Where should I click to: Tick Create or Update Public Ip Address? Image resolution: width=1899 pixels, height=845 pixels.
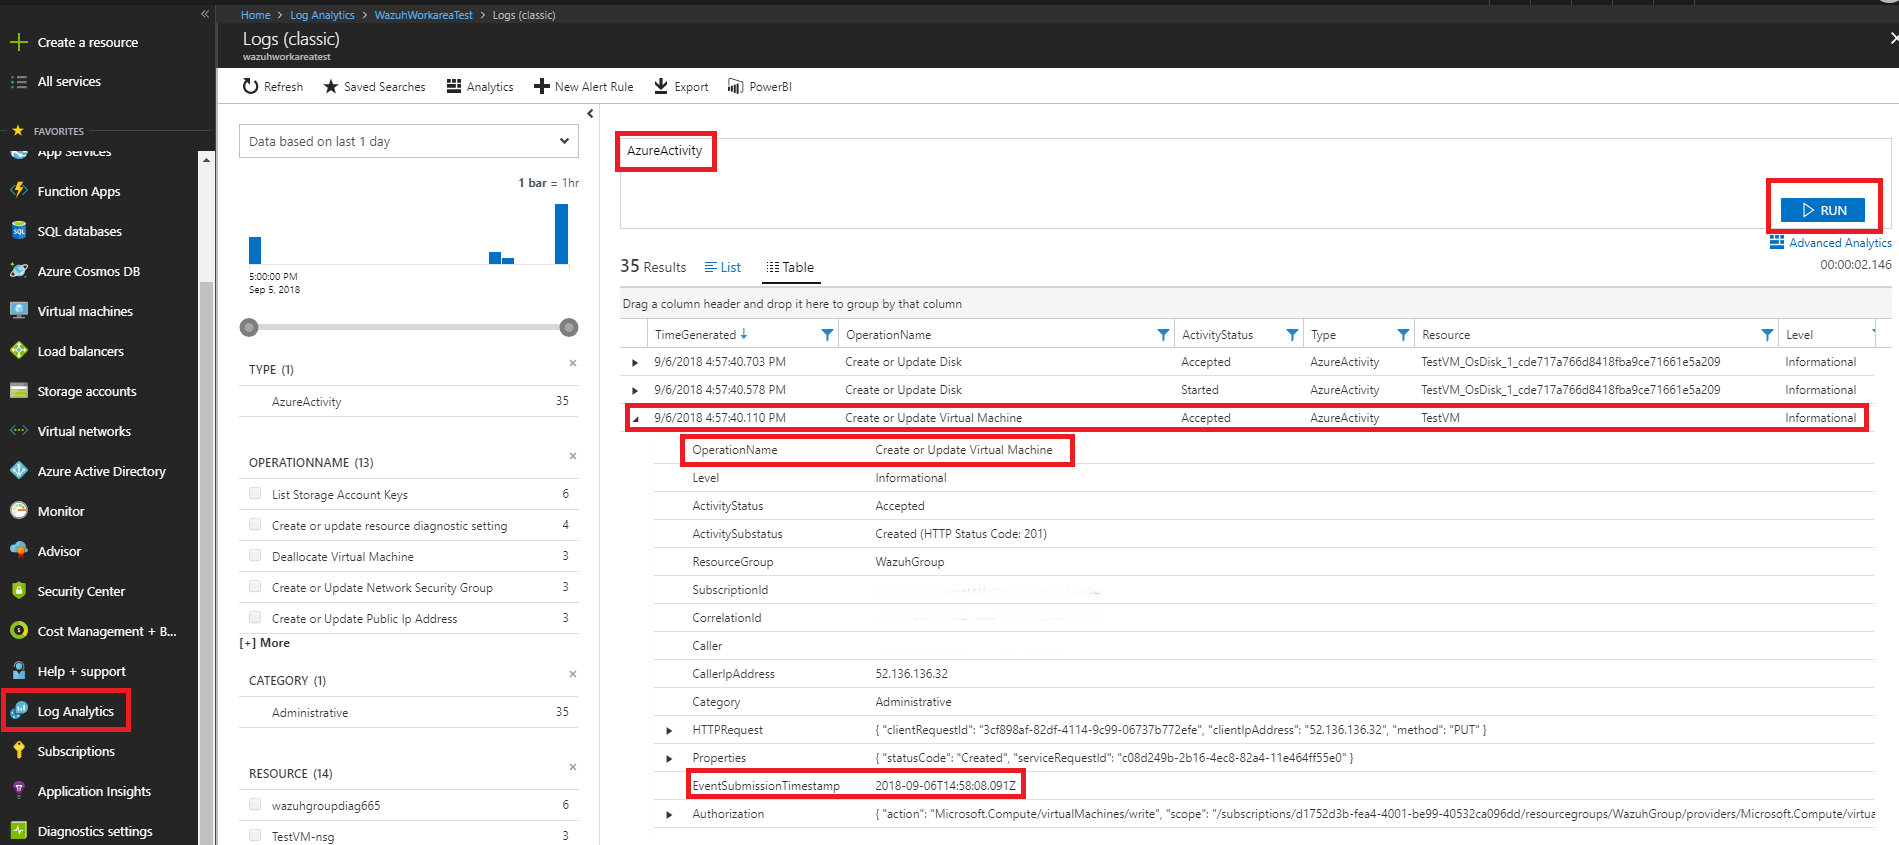point(255,618)
